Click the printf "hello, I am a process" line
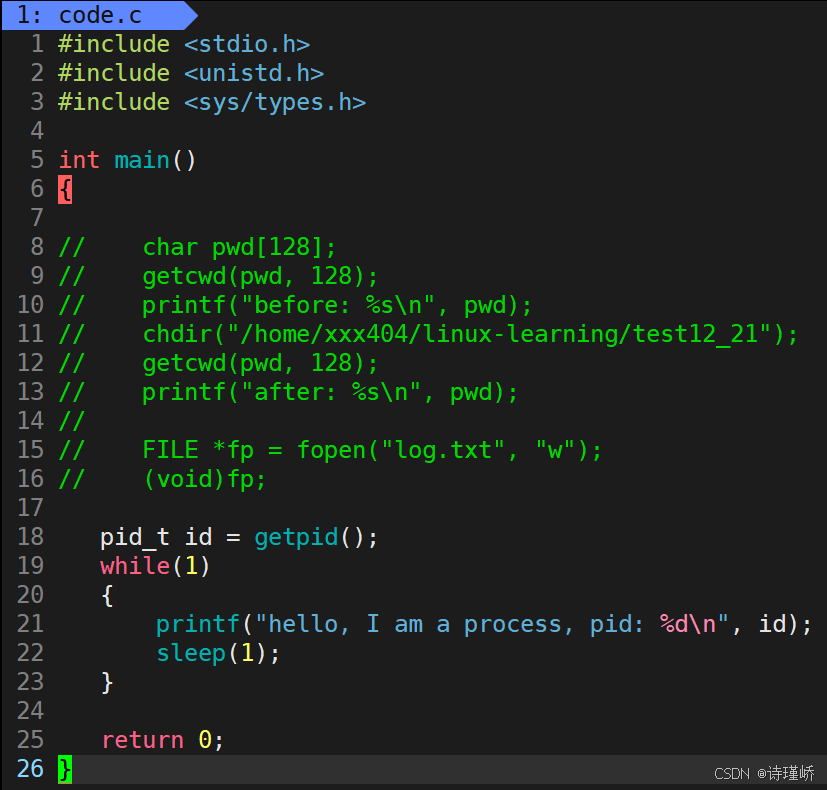The image size is (827, 790). [x=484, y=624]
